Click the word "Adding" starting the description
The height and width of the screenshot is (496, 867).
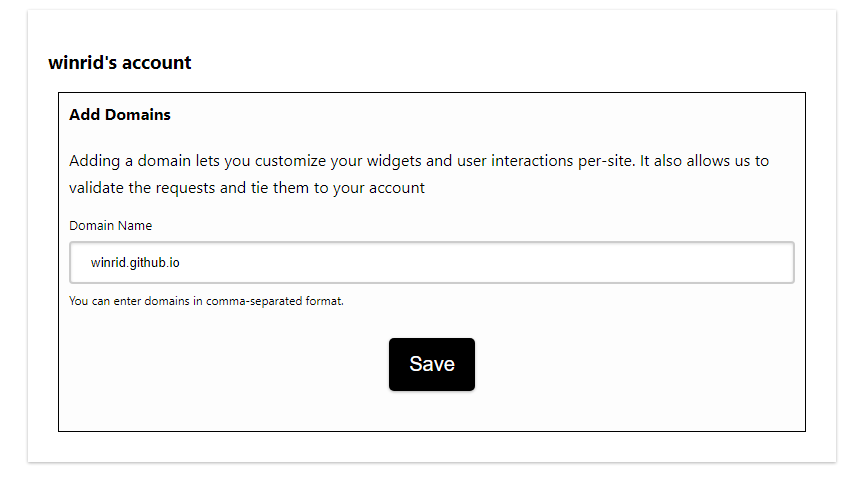[95, 161]
